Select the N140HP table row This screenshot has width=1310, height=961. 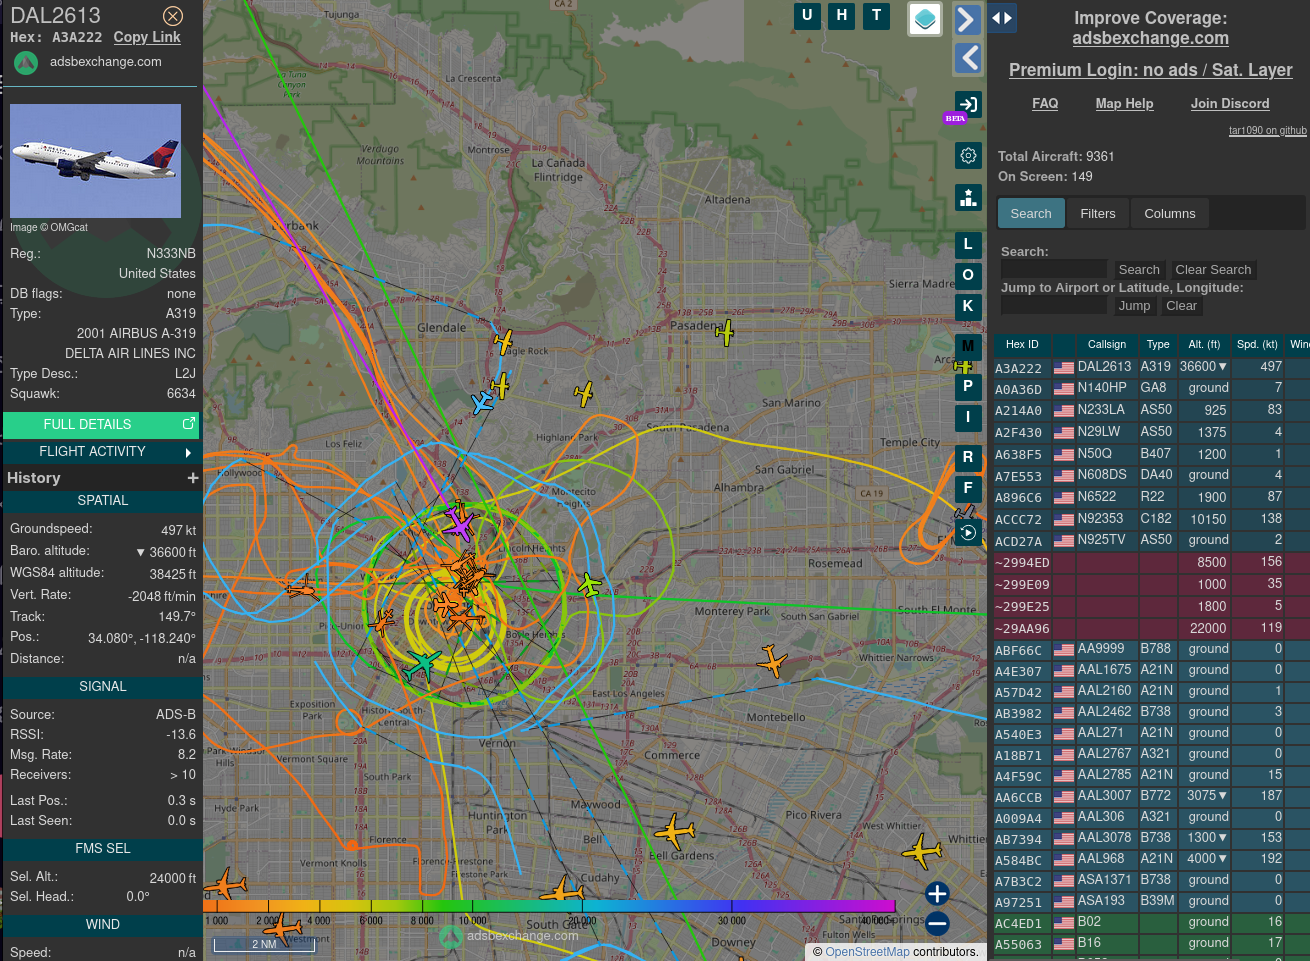click(x=1150, y=388)
